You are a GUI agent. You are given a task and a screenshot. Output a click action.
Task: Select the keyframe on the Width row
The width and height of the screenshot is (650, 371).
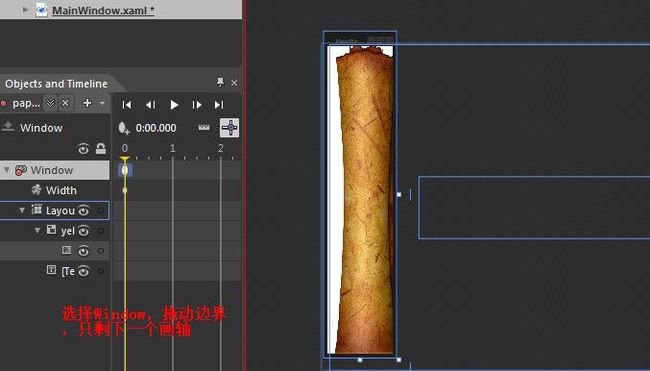click(125, 190)
